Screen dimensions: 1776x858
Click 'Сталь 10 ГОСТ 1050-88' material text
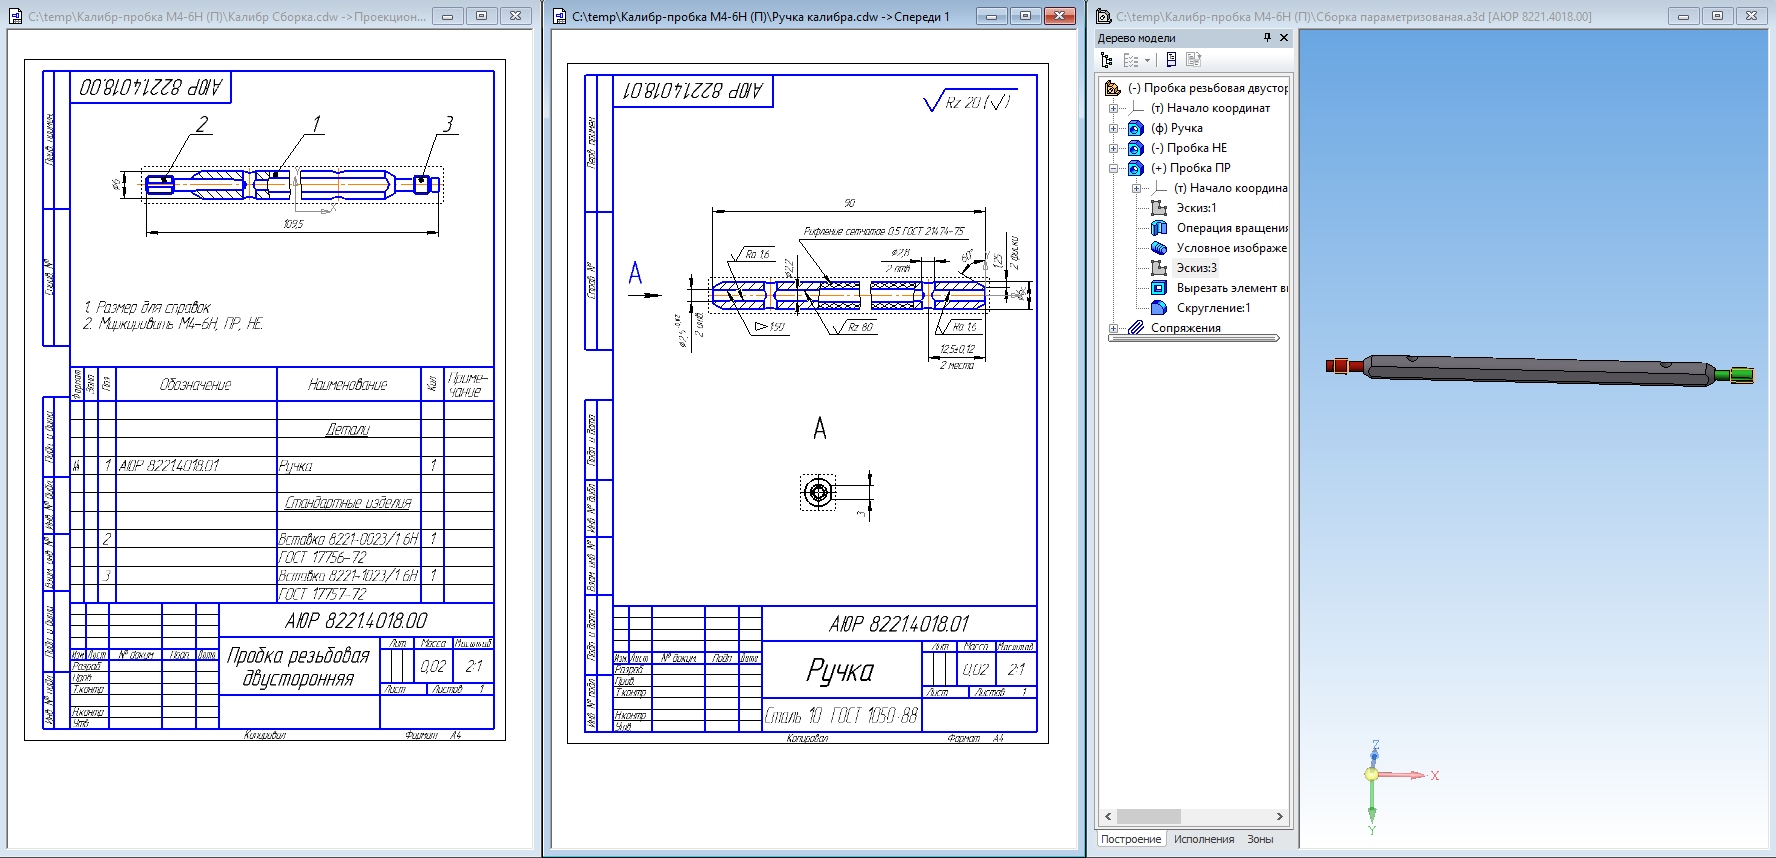841,715
